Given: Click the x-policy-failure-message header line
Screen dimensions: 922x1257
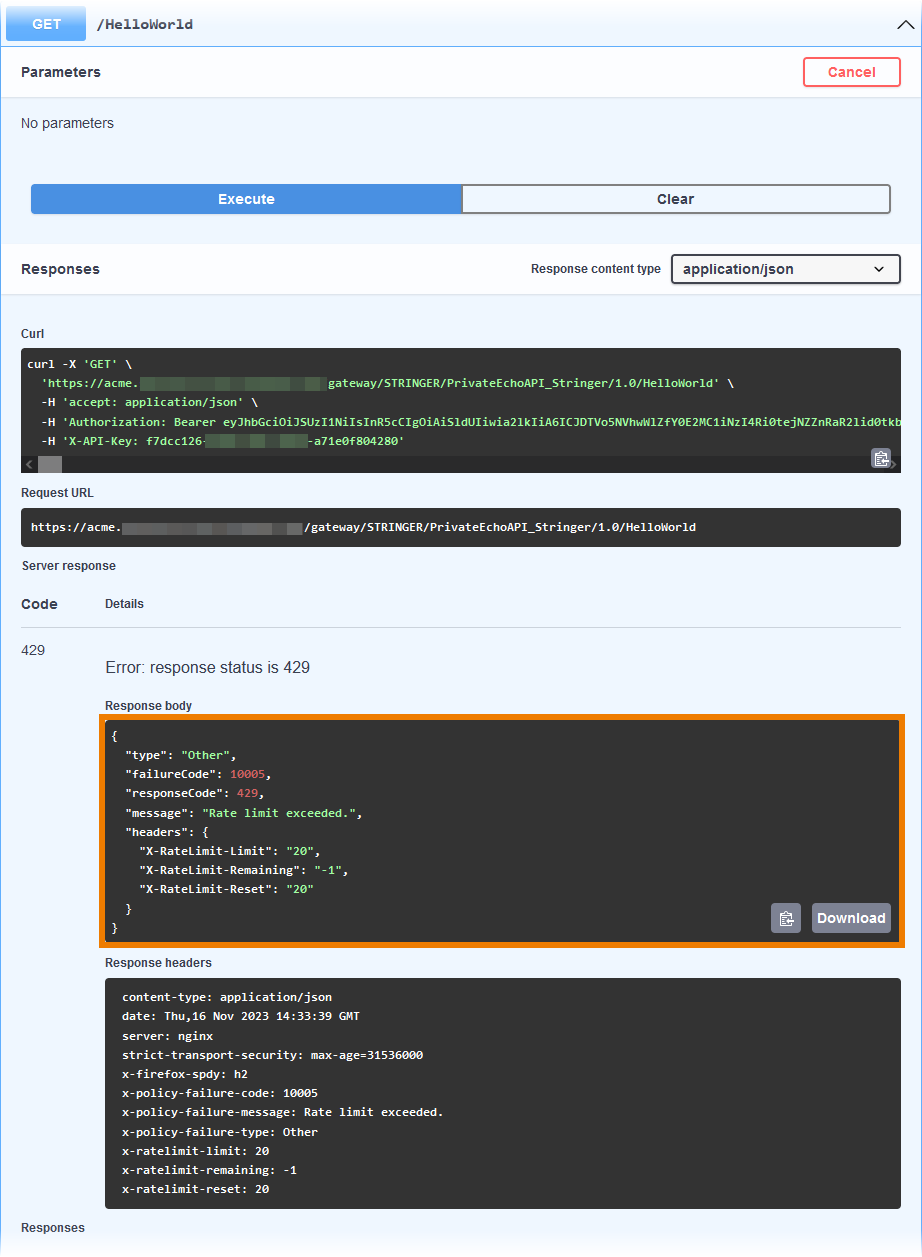Looking at the screenshot, I should coord(282,1112).
